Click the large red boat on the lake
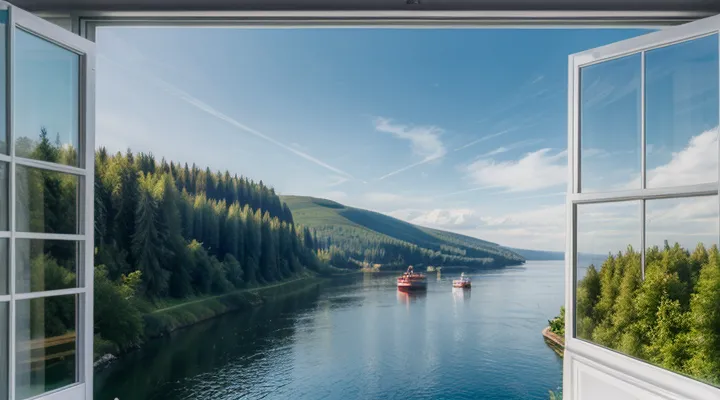 (411, 280)
